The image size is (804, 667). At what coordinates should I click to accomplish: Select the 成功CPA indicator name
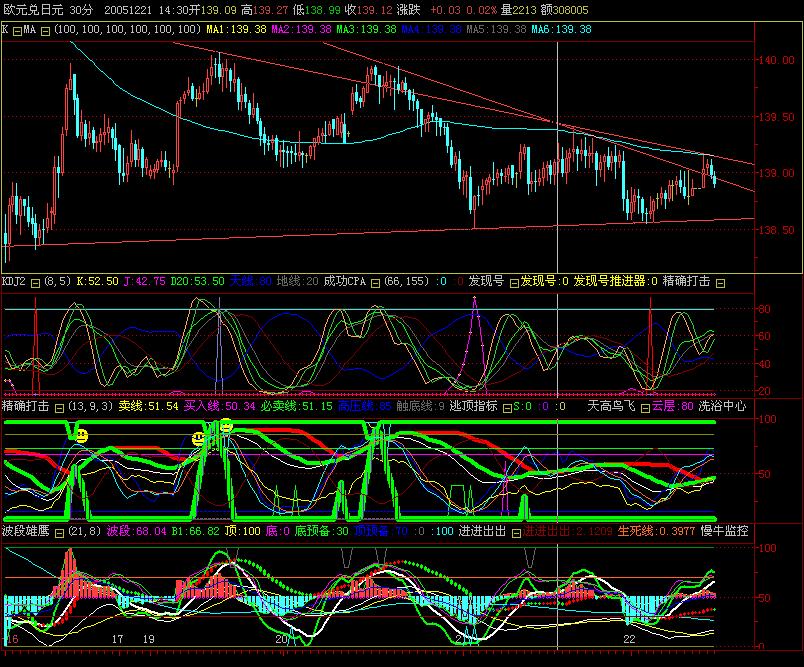(x=345, y=281)
